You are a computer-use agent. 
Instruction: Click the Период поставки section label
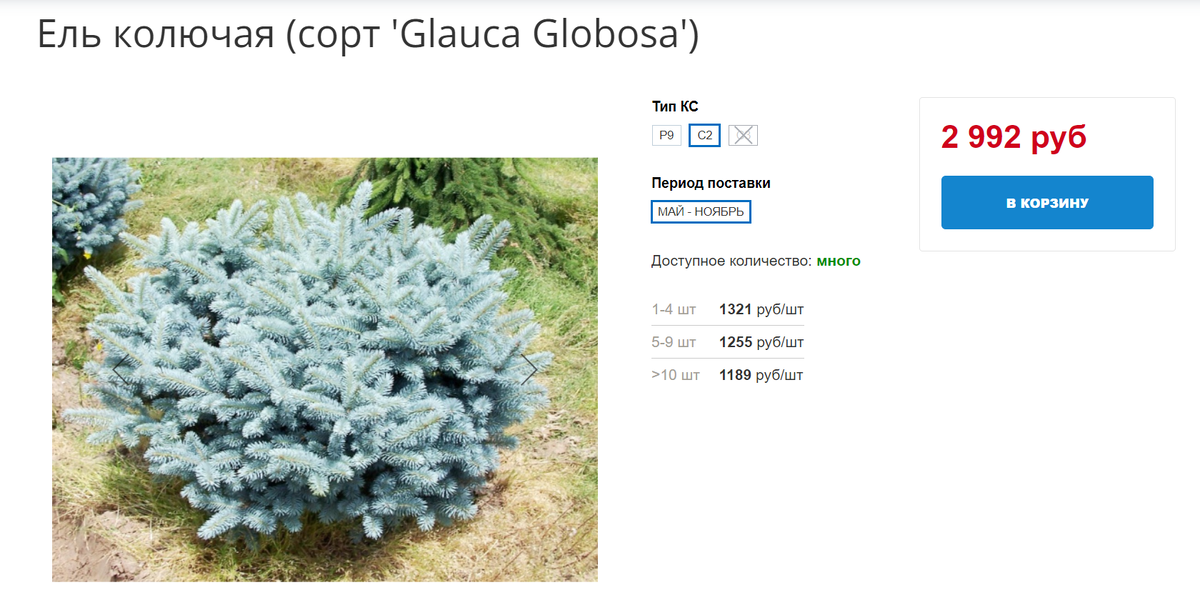click(x=711, y=183)
